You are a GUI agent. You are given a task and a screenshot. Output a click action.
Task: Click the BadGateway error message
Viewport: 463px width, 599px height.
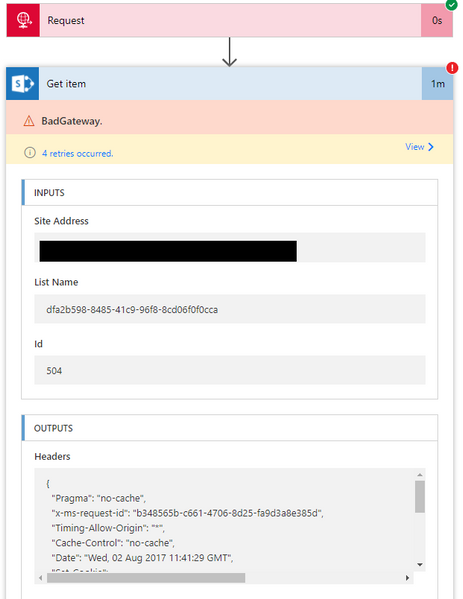[x=72, y=121]
